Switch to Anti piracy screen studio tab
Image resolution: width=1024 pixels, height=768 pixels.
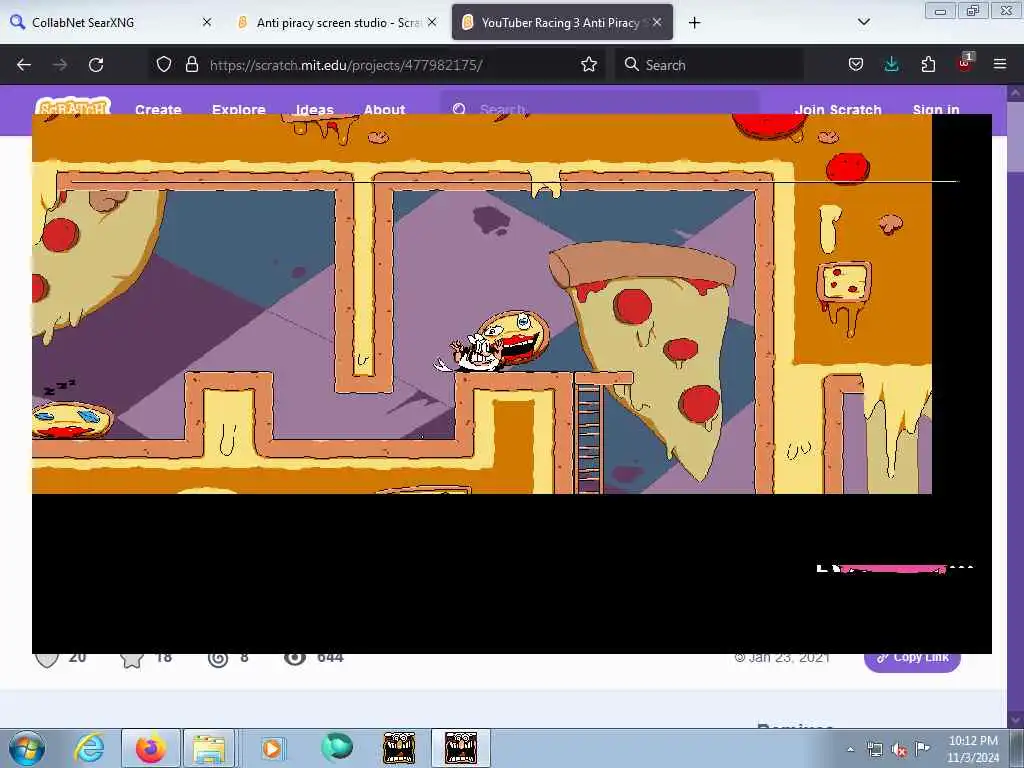338,22
